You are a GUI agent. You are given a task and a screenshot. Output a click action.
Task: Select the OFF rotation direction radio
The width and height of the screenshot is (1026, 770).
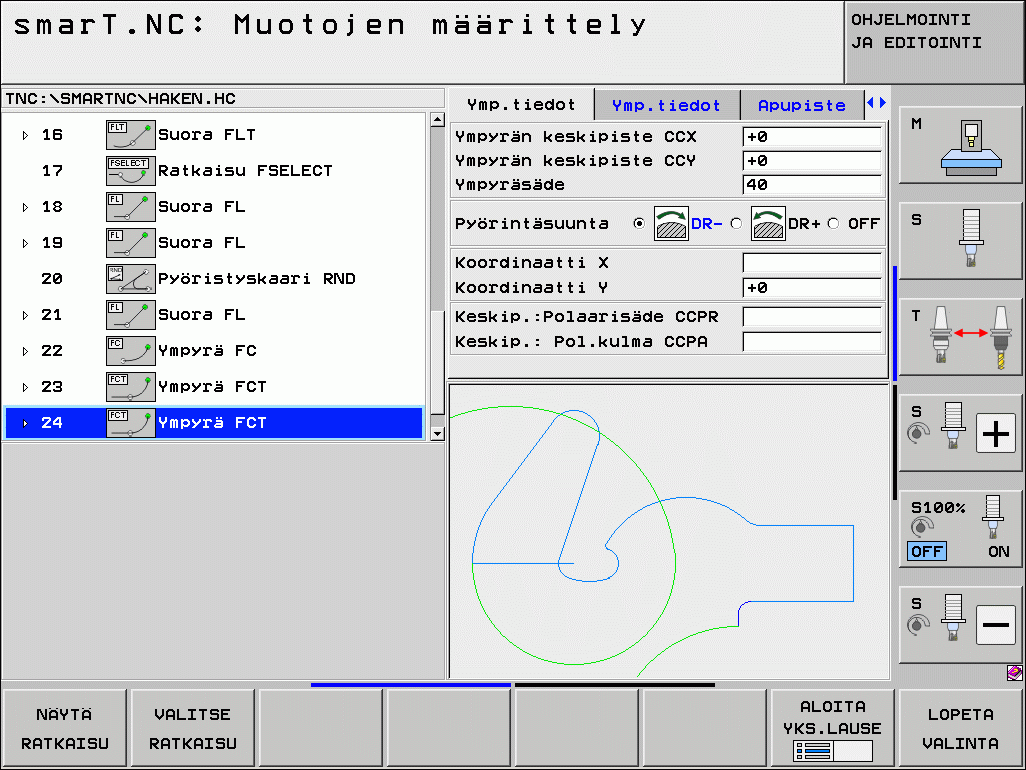(x=833, y=224)
